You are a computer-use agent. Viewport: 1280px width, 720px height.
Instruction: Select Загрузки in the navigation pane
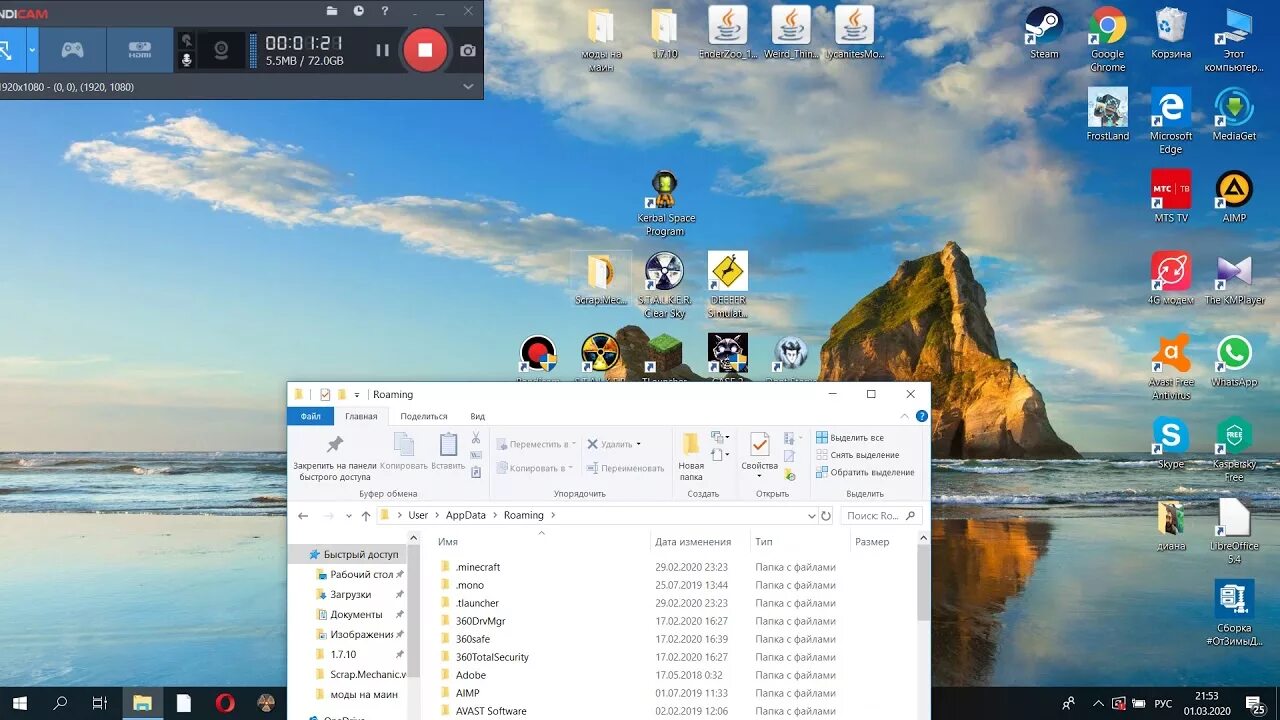pyautogui.click(x=350, y=594)
